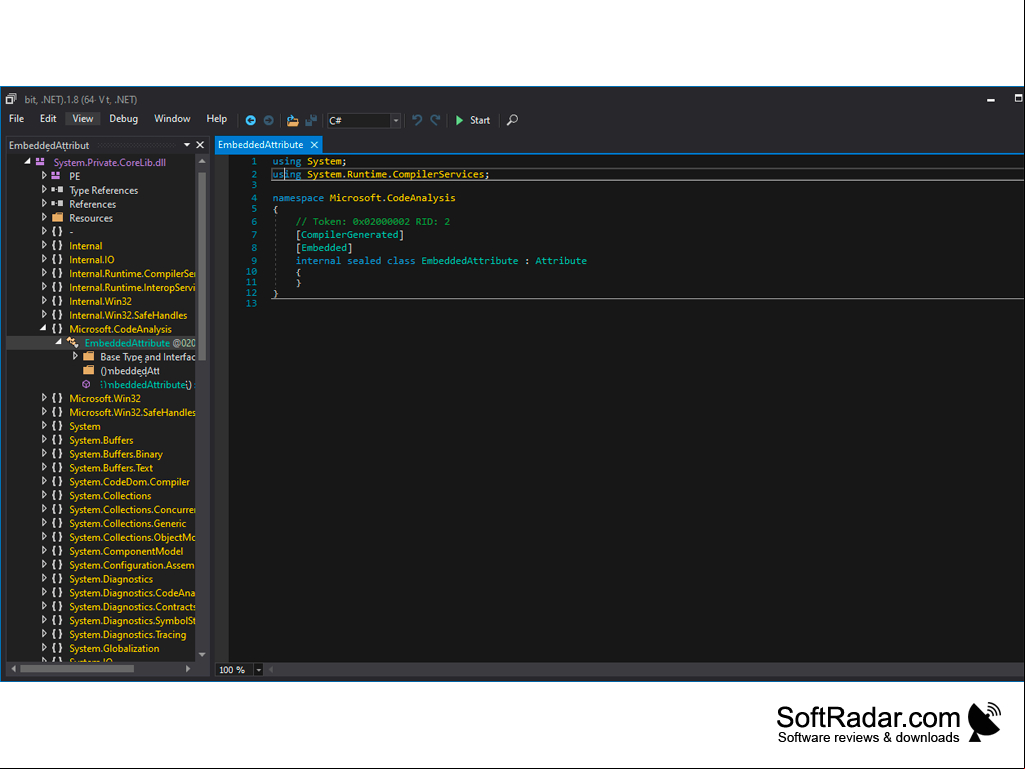The width and height of the screenshot is (1025, 769).
Task: Open the View menu
Action: (x=83, y=119)
